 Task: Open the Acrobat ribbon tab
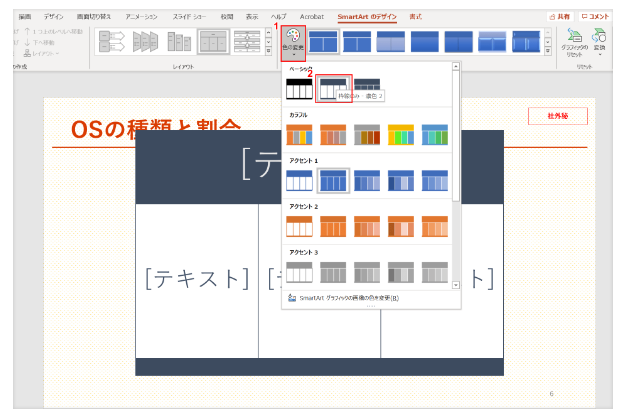(311, 17)
